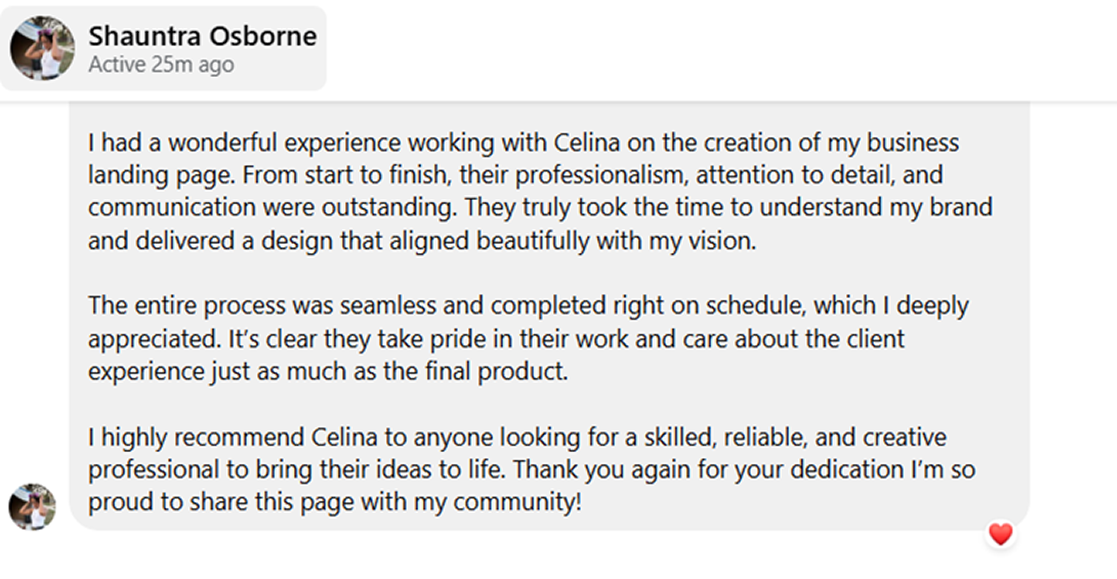The image size is (1117, 579).
Task: Select the paragraph starting "I had a wonderful"
Action: pos(540,192)
